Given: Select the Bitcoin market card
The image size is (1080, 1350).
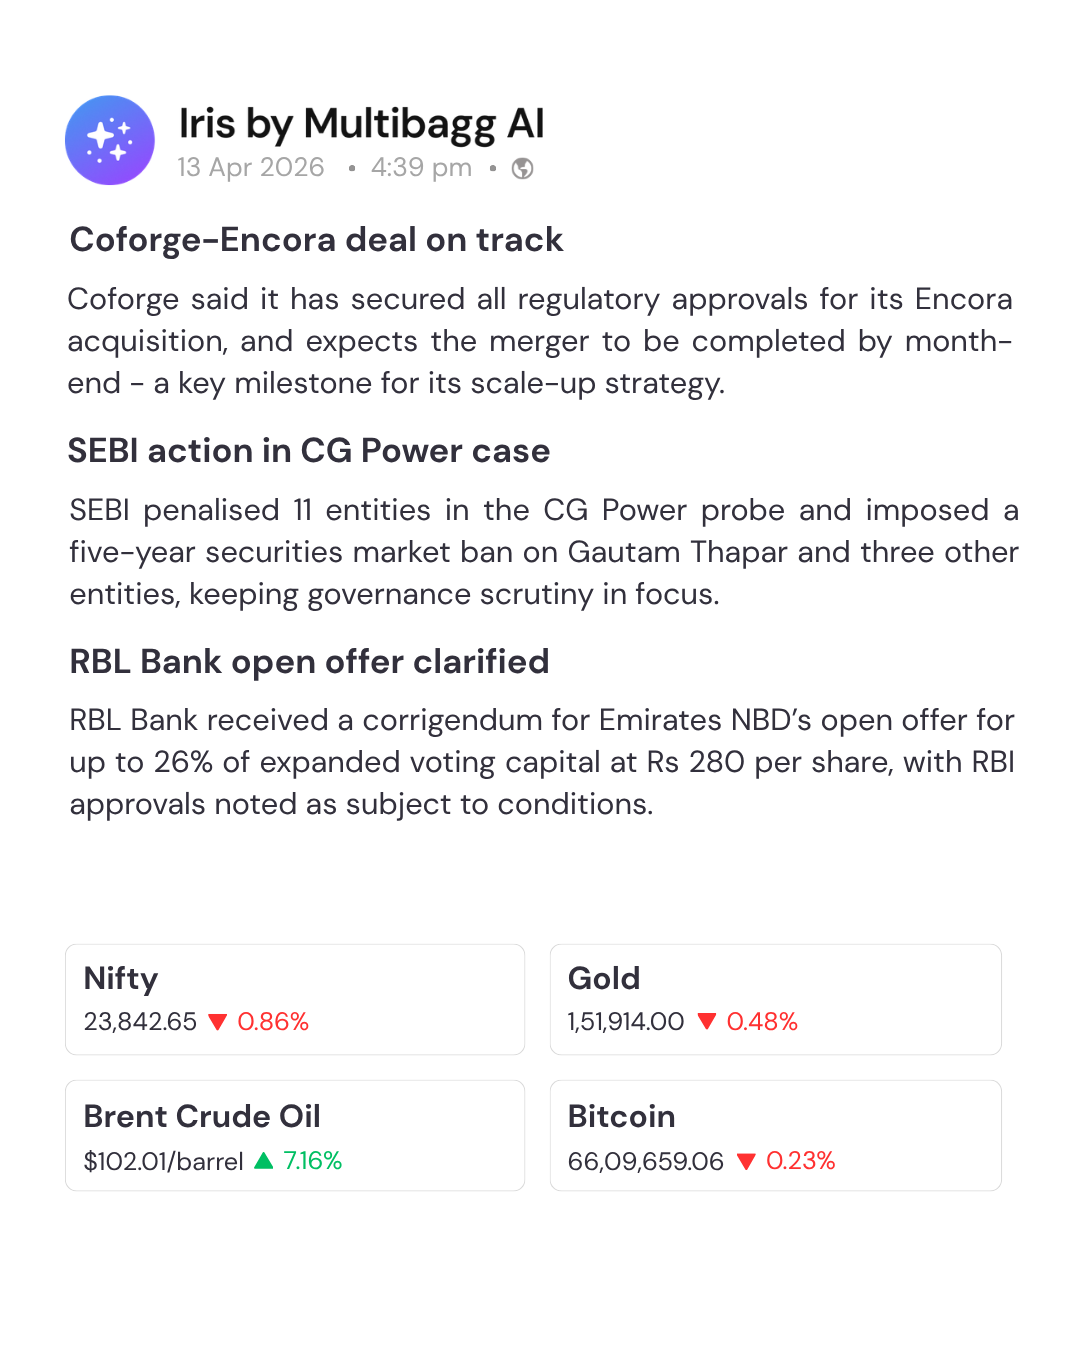Looking at the screenshot, I should (x=775, y=1135).
